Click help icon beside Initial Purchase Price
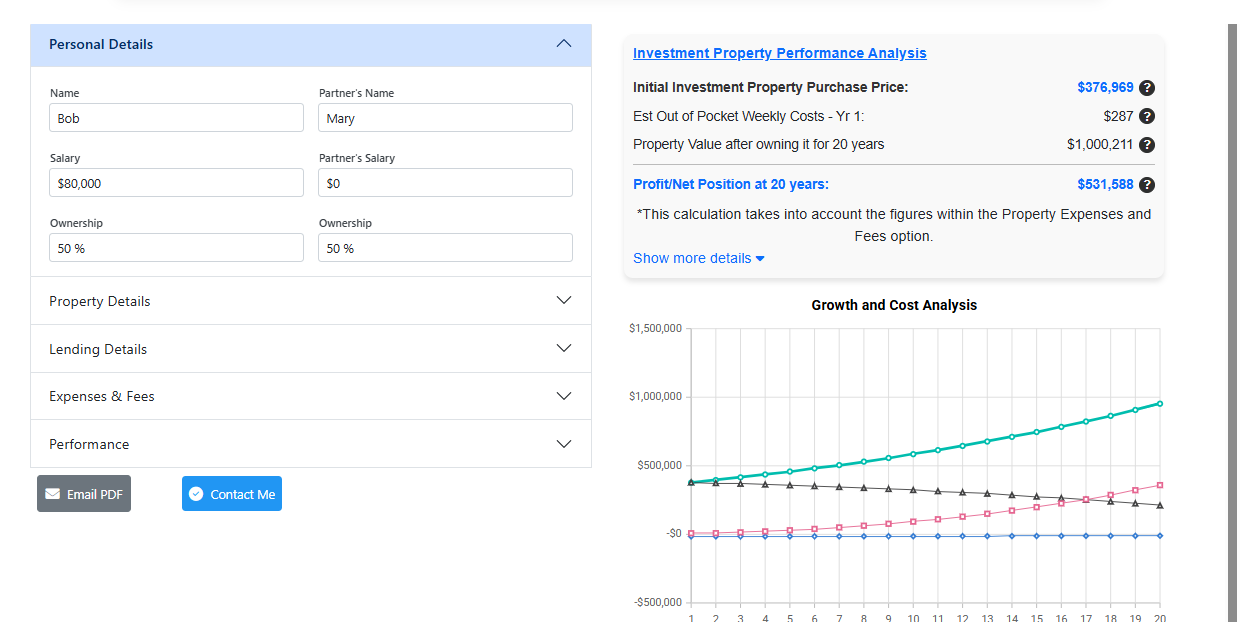 click(1147, 88)
